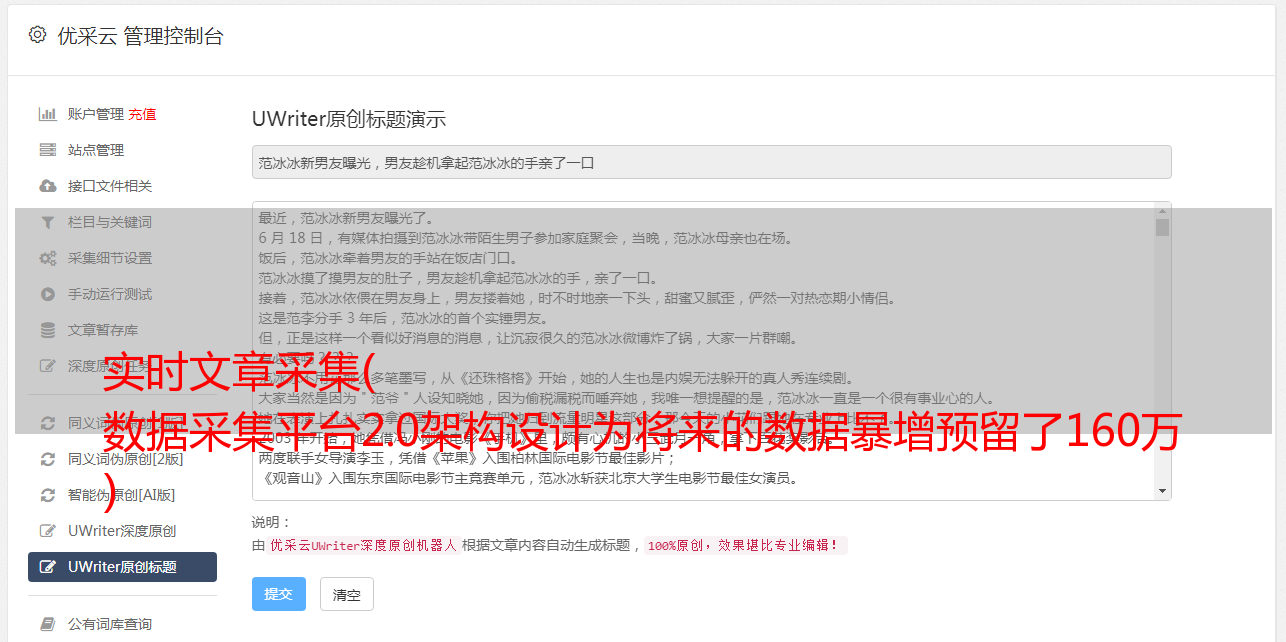Click the article textarea scrollbar down arrow
Image resolution: width=1286 pixels, height=642 pixels.
[1162, 491]
